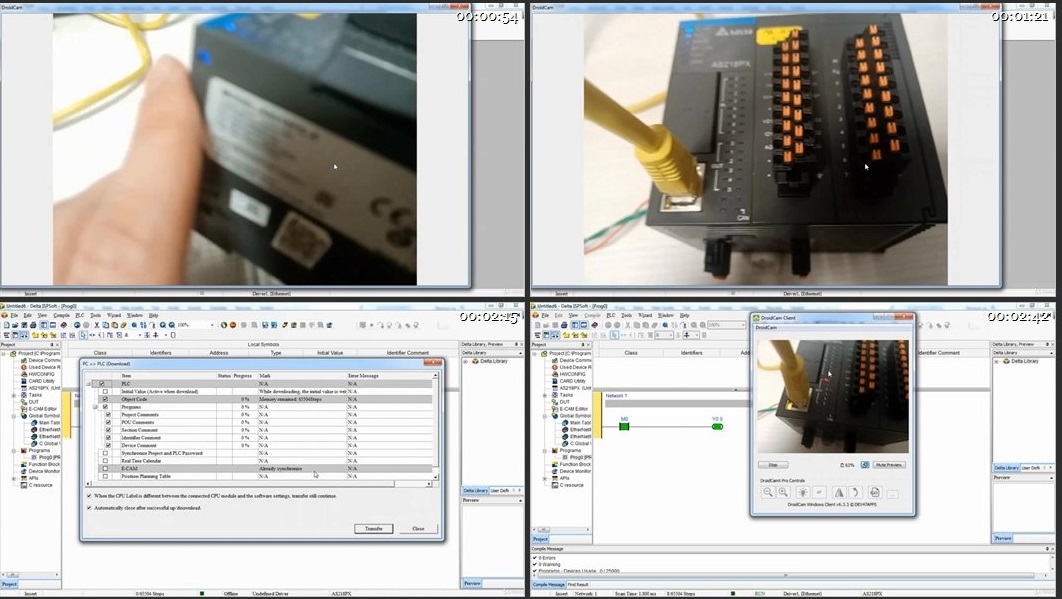Click Copy icon in the 00:02:15 frame
The image size is (1062, 599).
coord(106,325)
